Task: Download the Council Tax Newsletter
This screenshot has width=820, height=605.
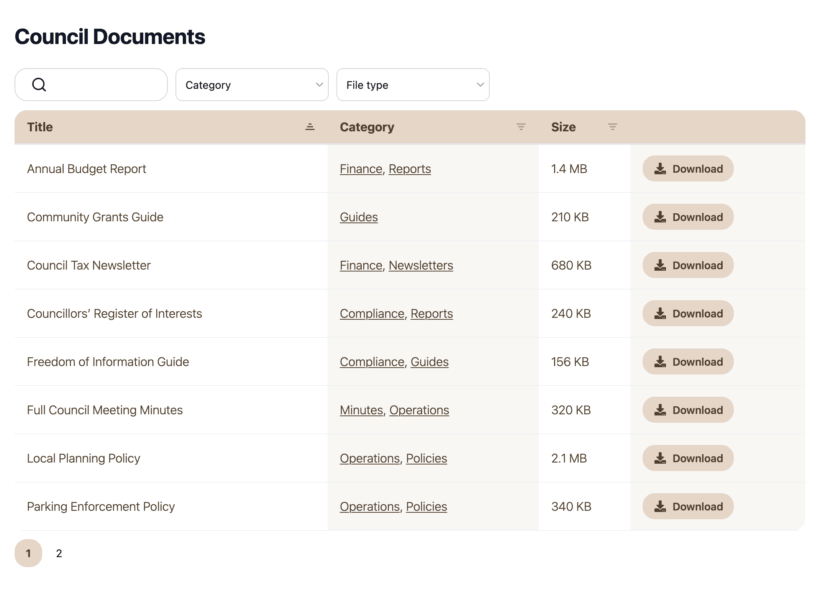Action: point(688,265)
